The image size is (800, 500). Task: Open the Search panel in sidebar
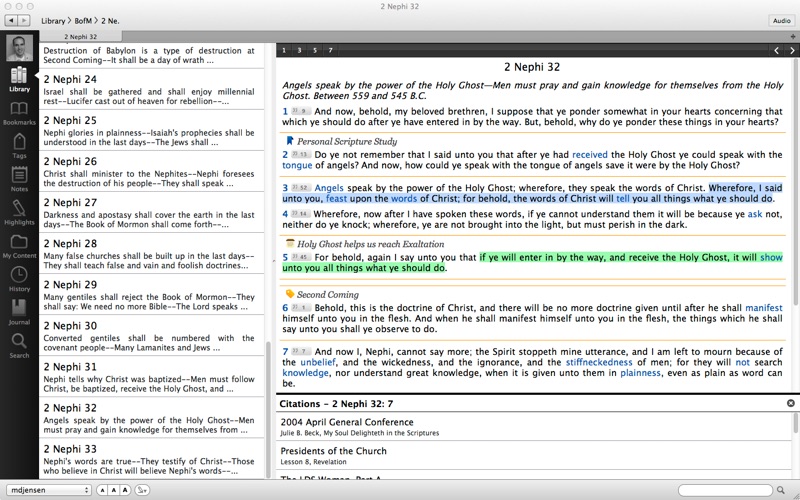coord(18,345)
